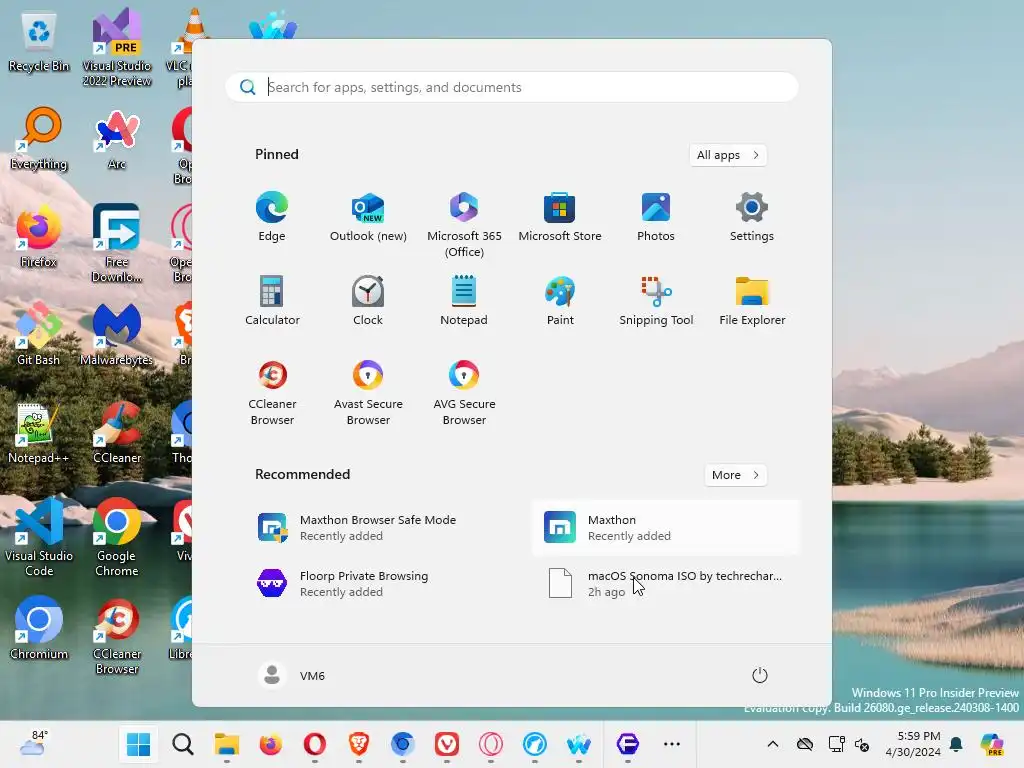Viewport: 1024px width, 768px height.
Task: Open the clock and date flyout
Action: pyautogui.click(x=913, y=744)
